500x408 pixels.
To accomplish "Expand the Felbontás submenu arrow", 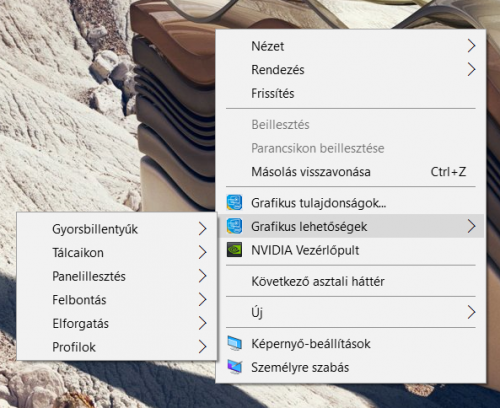I will (x=203, y=300).
